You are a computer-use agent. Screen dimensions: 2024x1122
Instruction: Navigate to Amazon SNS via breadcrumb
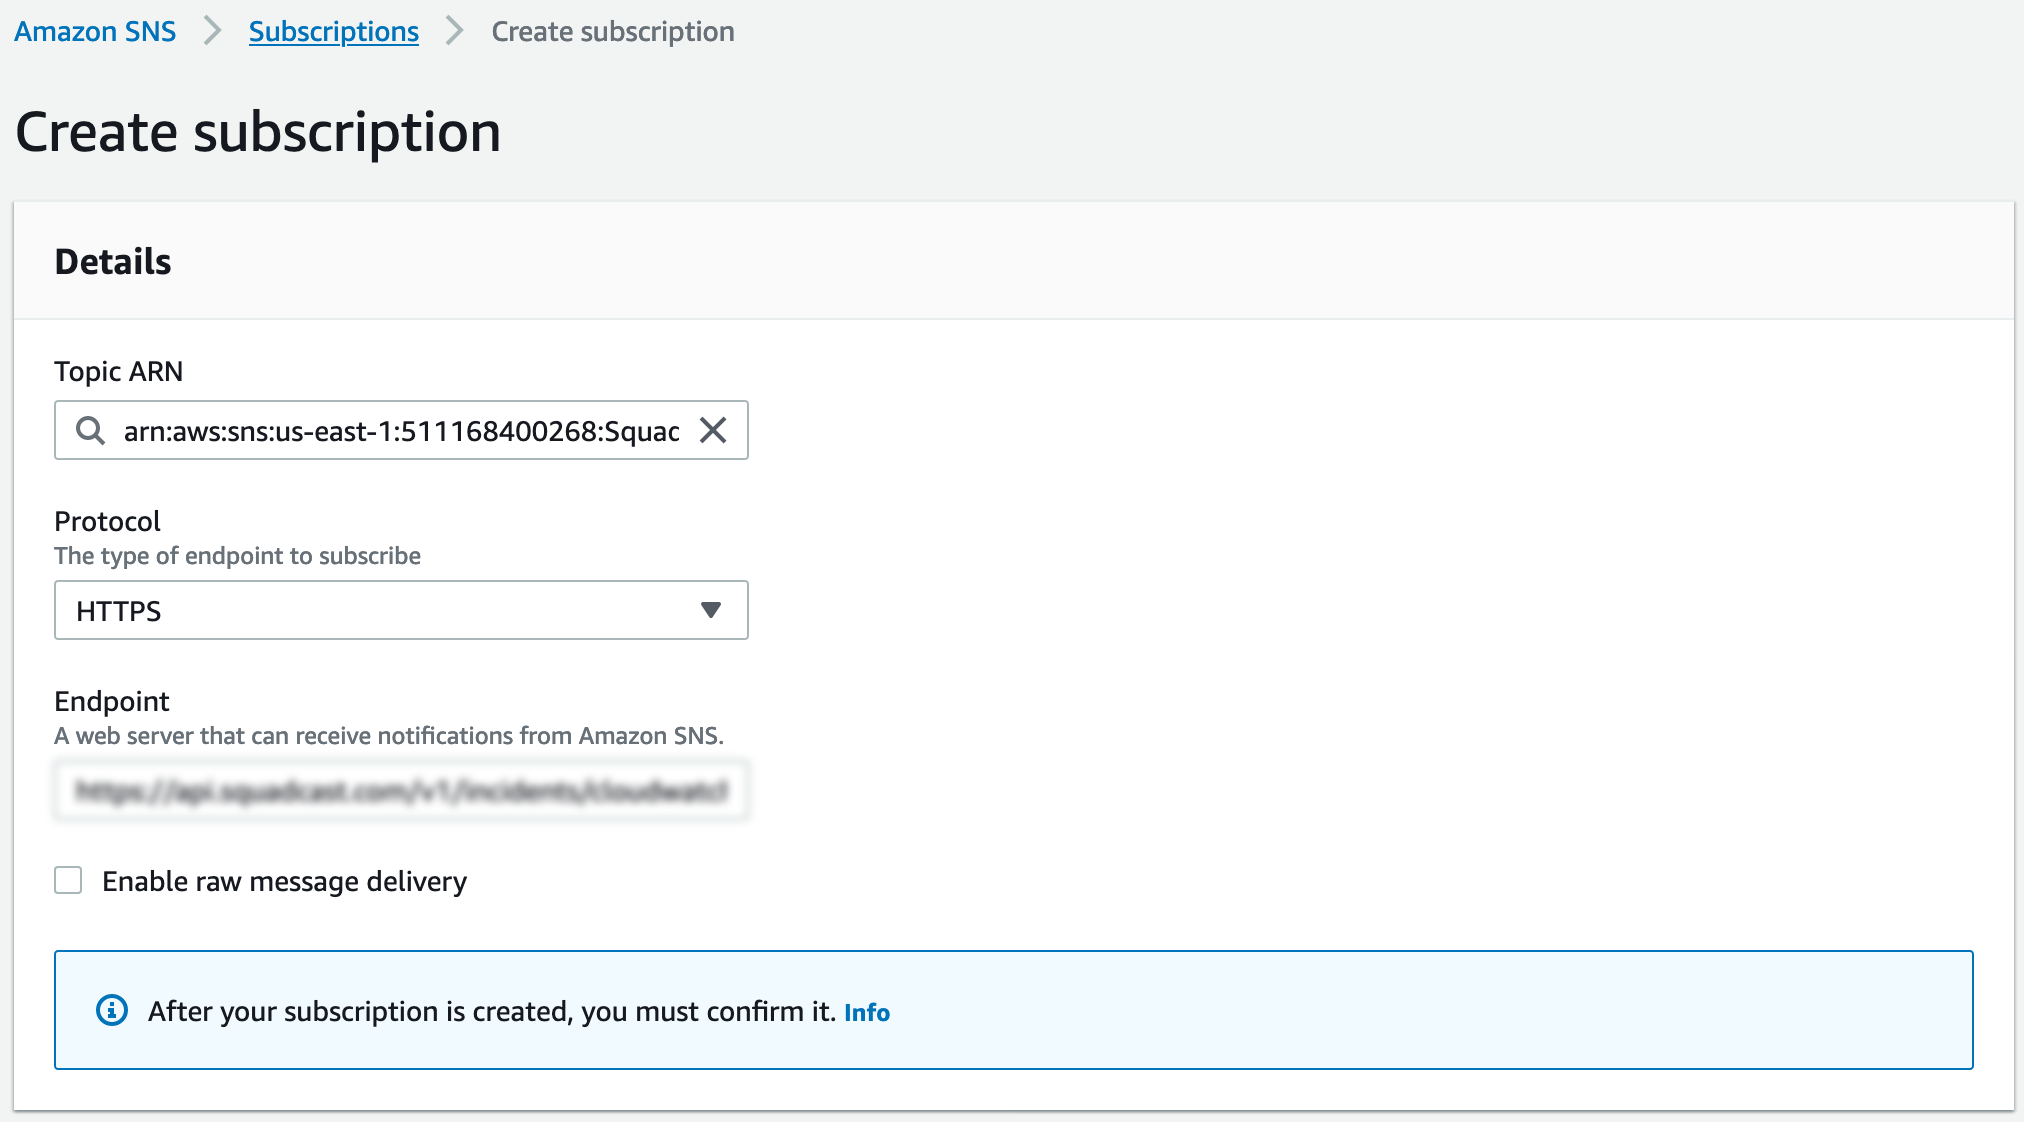tap(94, 31)
